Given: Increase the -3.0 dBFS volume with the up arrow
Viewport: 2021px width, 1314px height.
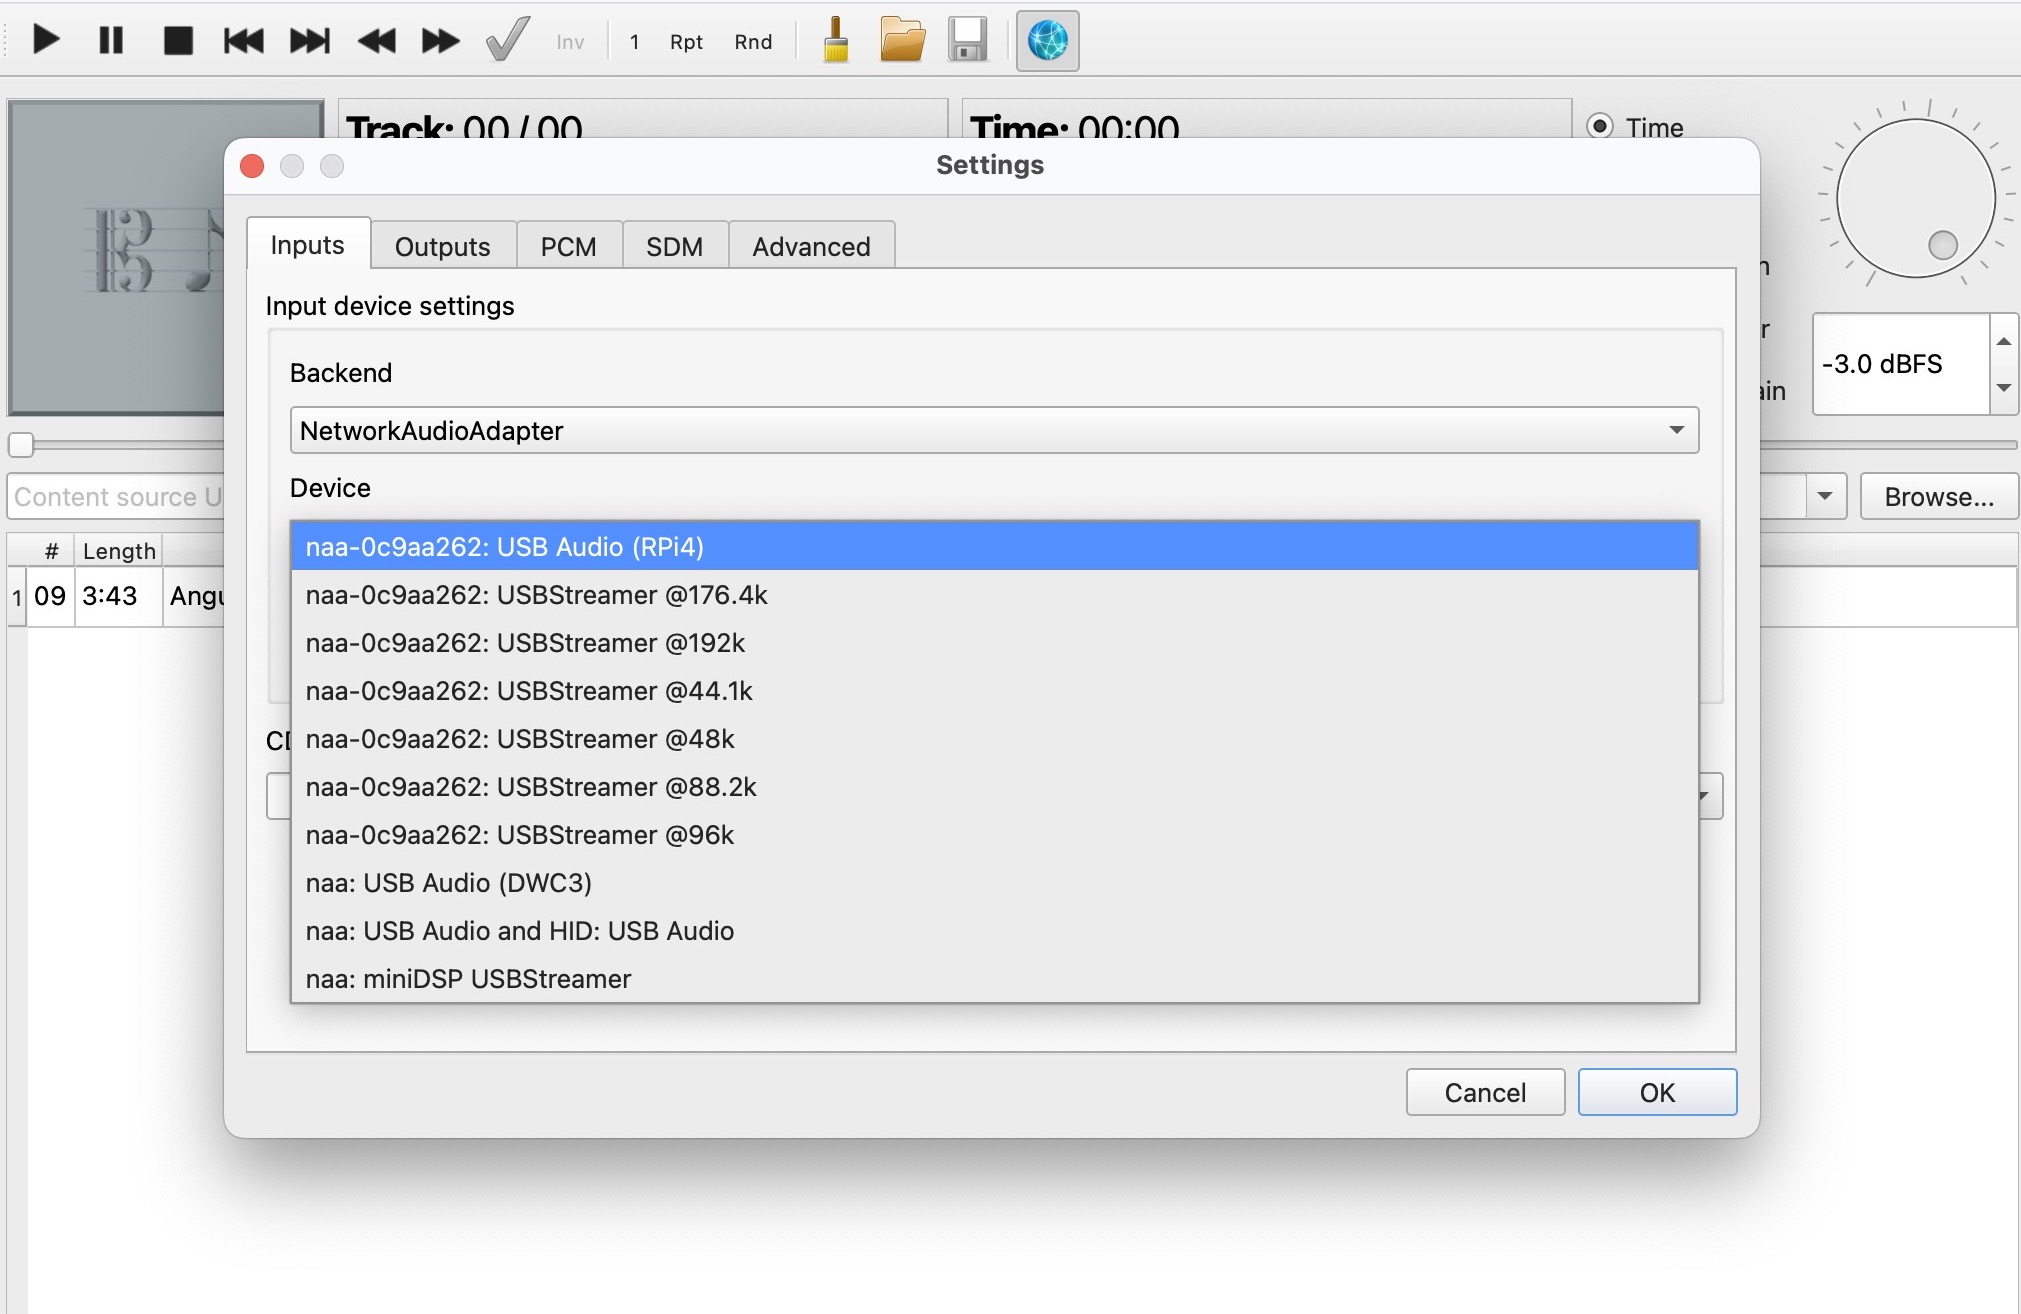Looking at the screenshot, I should coord(2004,341).
